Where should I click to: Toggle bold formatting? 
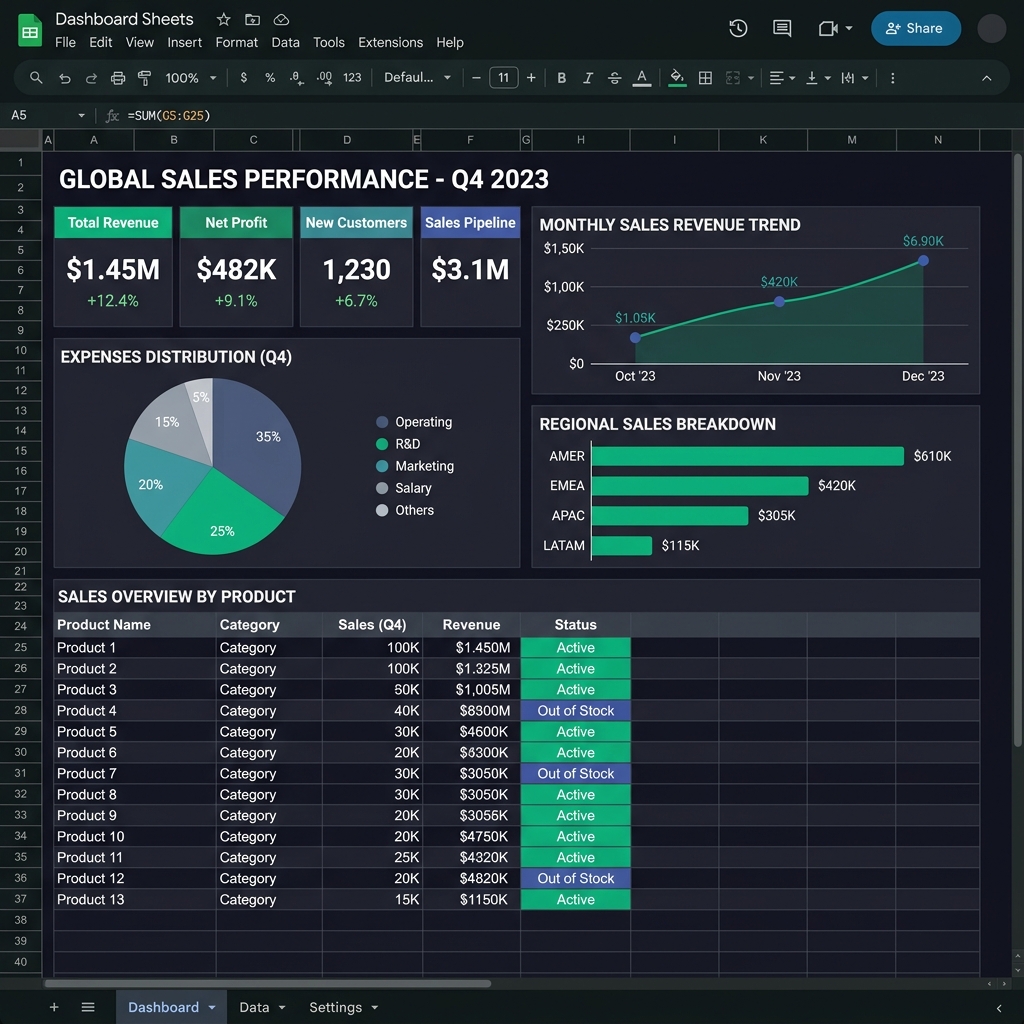click(561, 78)
